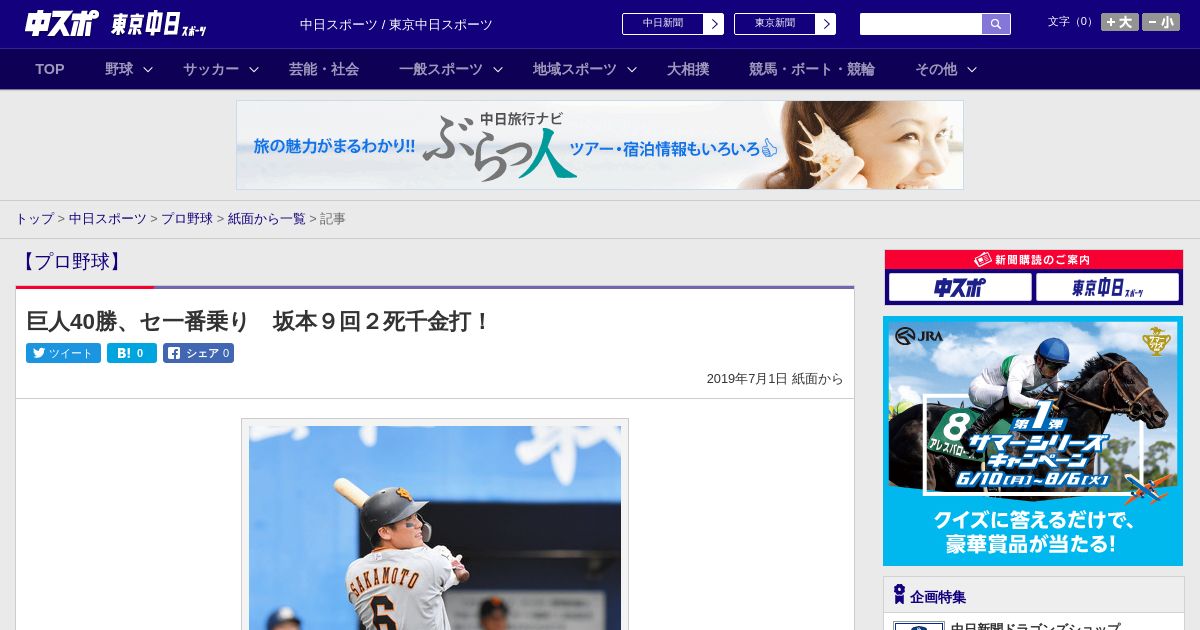Expand the 地域スポーツ dropdown chevron
The height and width of the screenshot is (630, 1200).
(632, 70)
